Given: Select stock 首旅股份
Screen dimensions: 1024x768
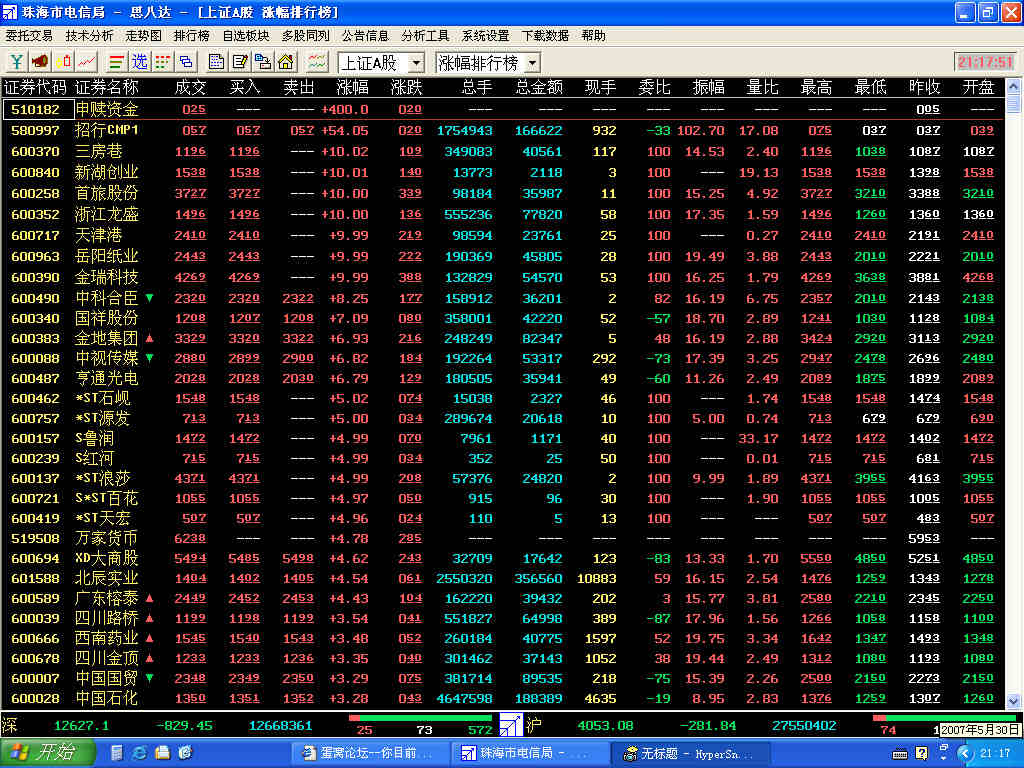Looking at the screenshot, I should 106,193.
